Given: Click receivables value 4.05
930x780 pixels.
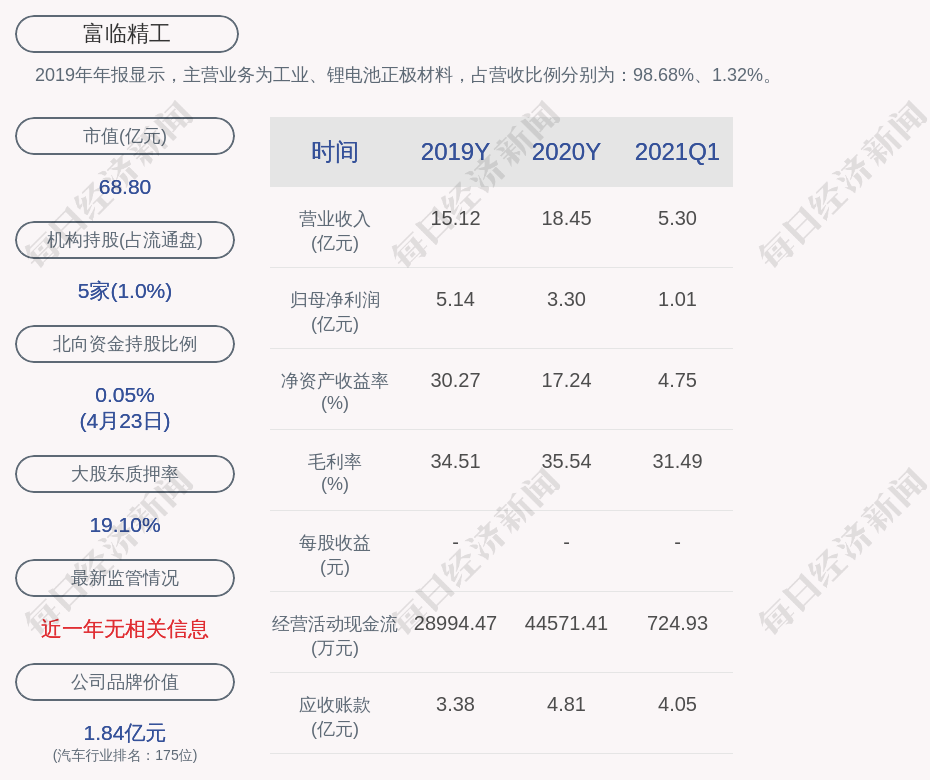Looking at the screenshot, I should tap(677, 705).
